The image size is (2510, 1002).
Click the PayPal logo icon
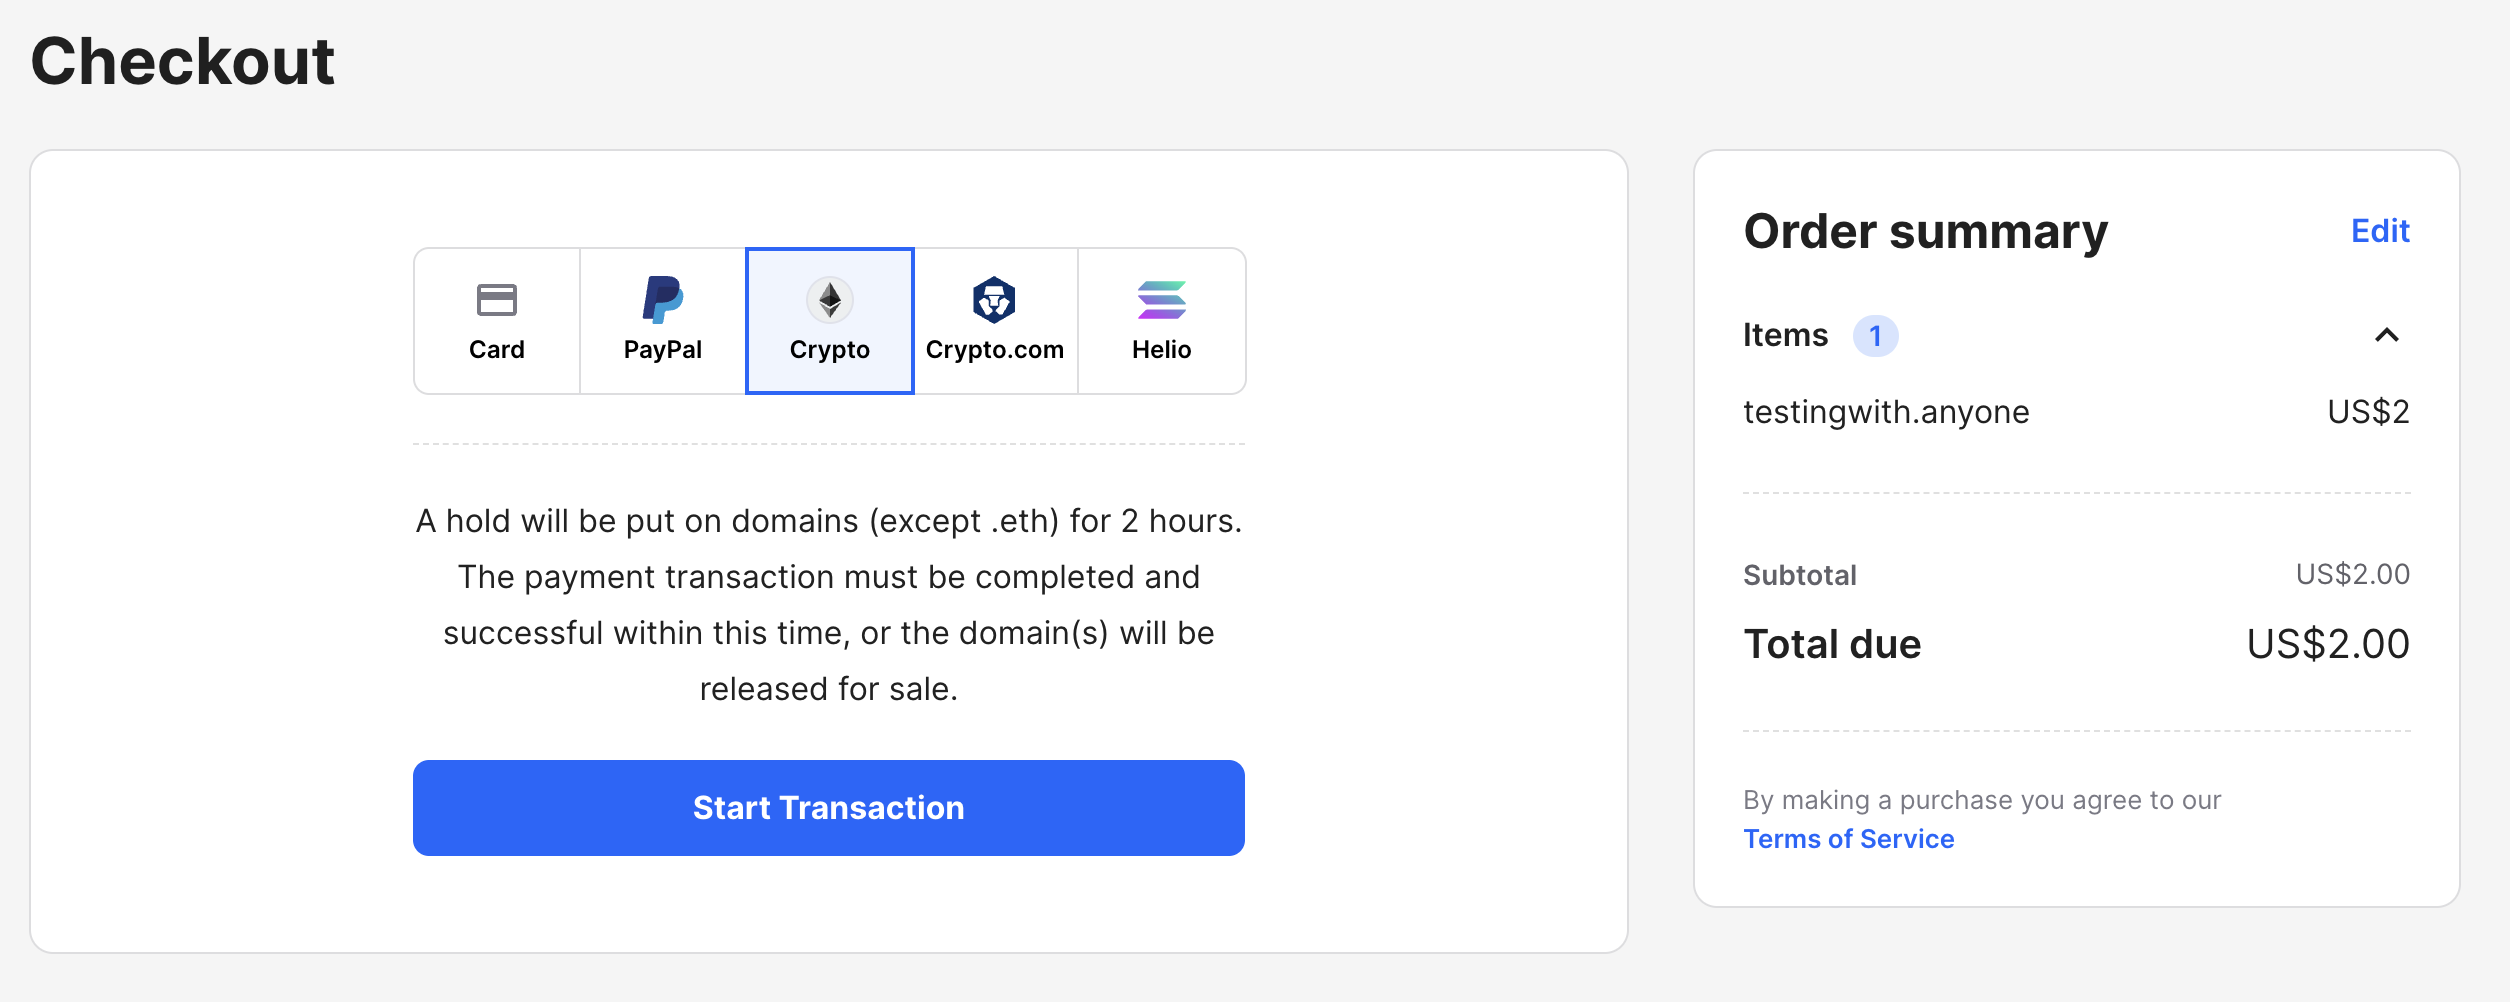click(x=662, y=300)
